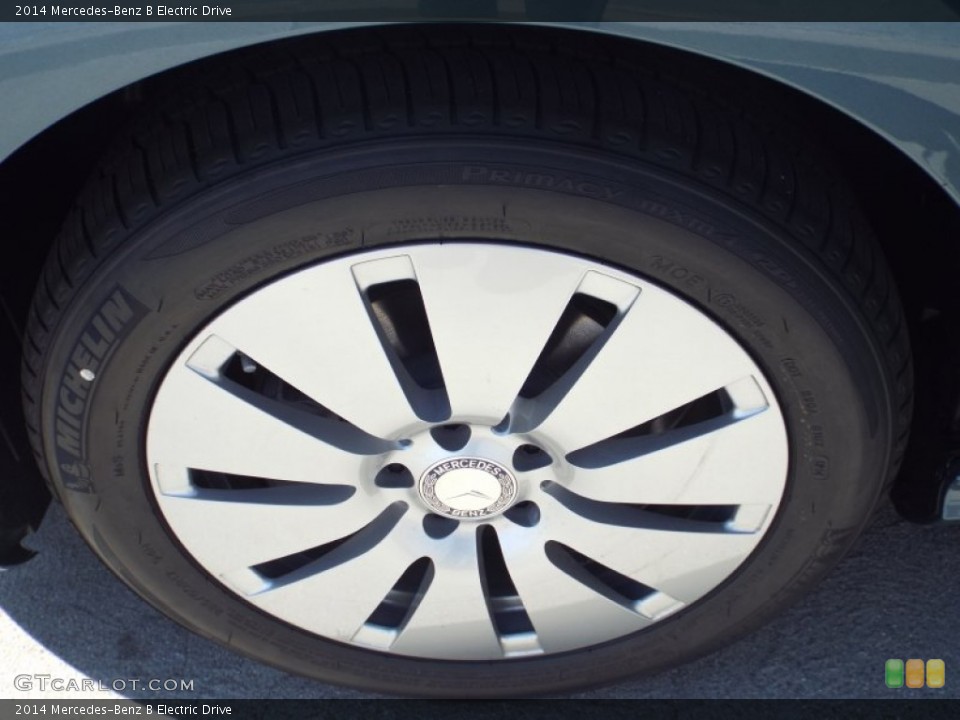The image size is (960, 720).
Task: Toggle the green availability indicator
Action: click(x=893, y=672)
